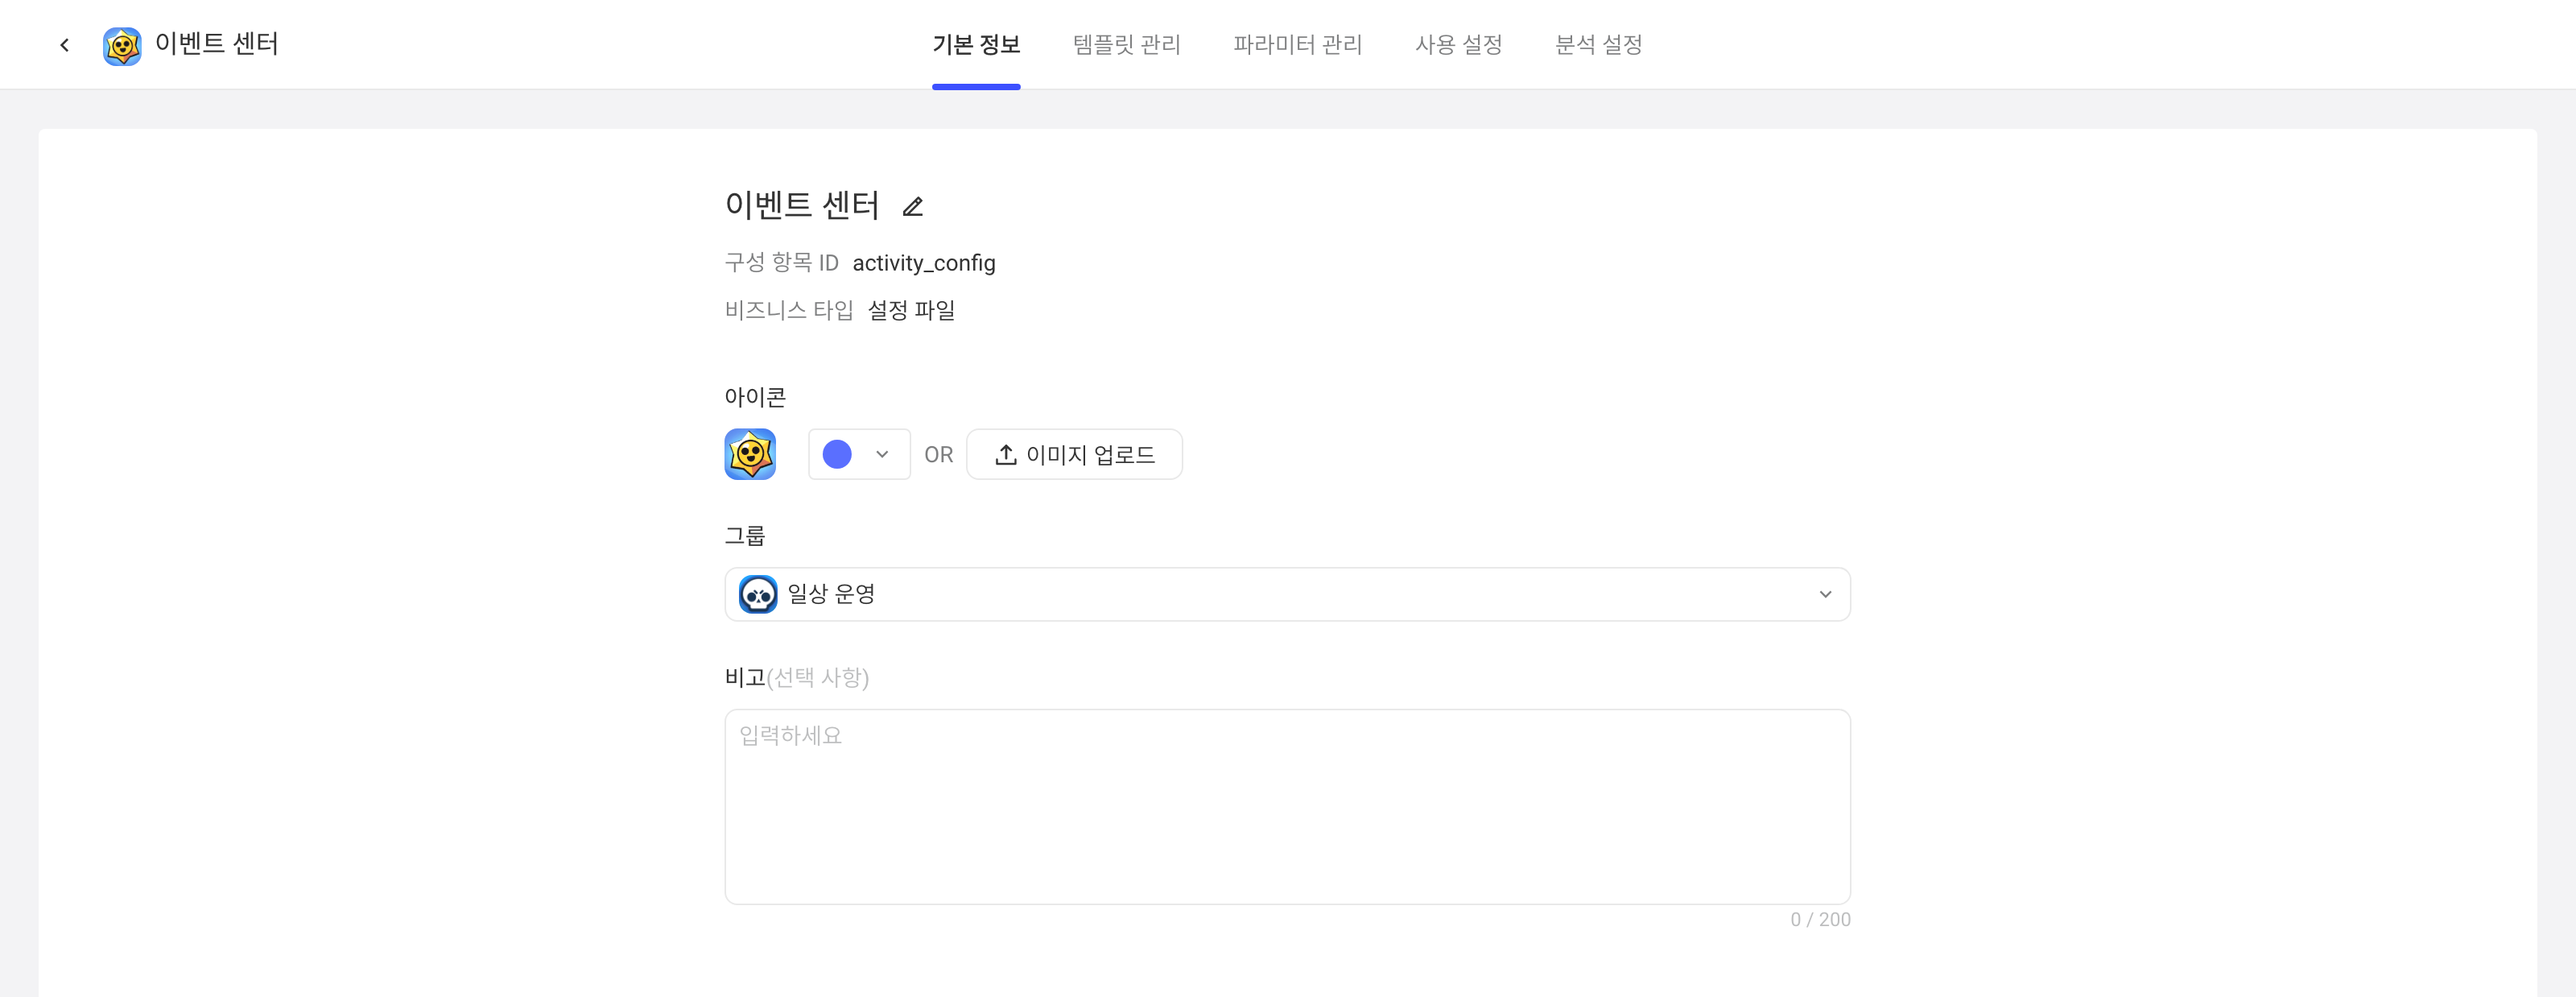Viewport: 2576px width, 997px height.
Task: Expand the 일상 운영 group dropdown
Action: click(x=1287, y=594)
